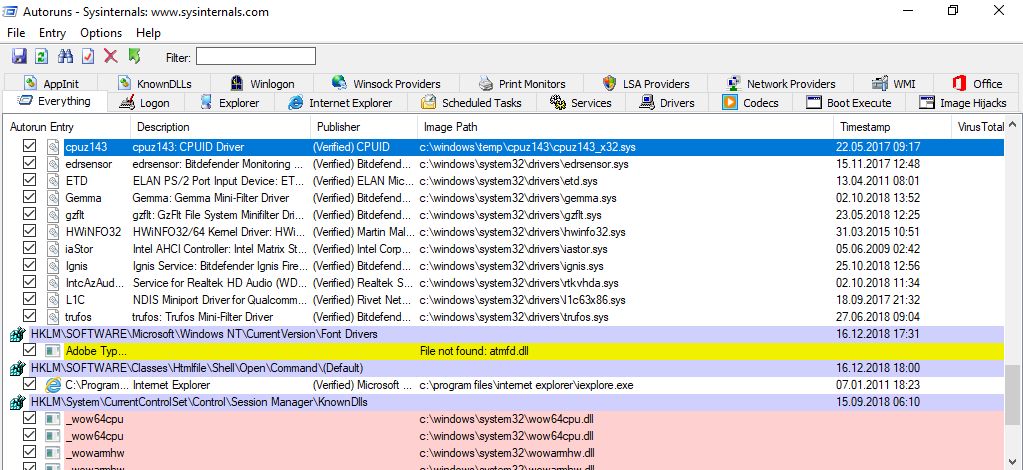
Task: Uncheck the edrsensor entry checkbox
Action: [29, 163]
